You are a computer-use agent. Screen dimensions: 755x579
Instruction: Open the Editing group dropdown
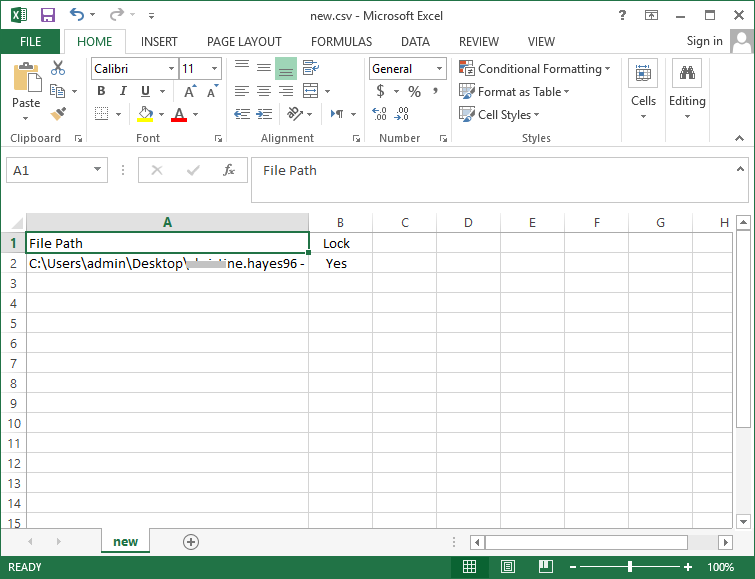(x=687, y=90)
